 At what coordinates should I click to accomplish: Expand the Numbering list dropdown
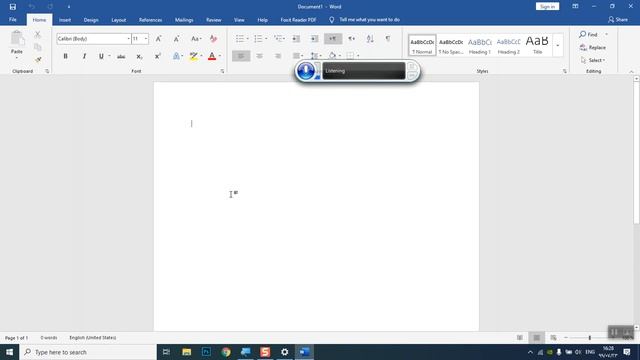(266, 39)
